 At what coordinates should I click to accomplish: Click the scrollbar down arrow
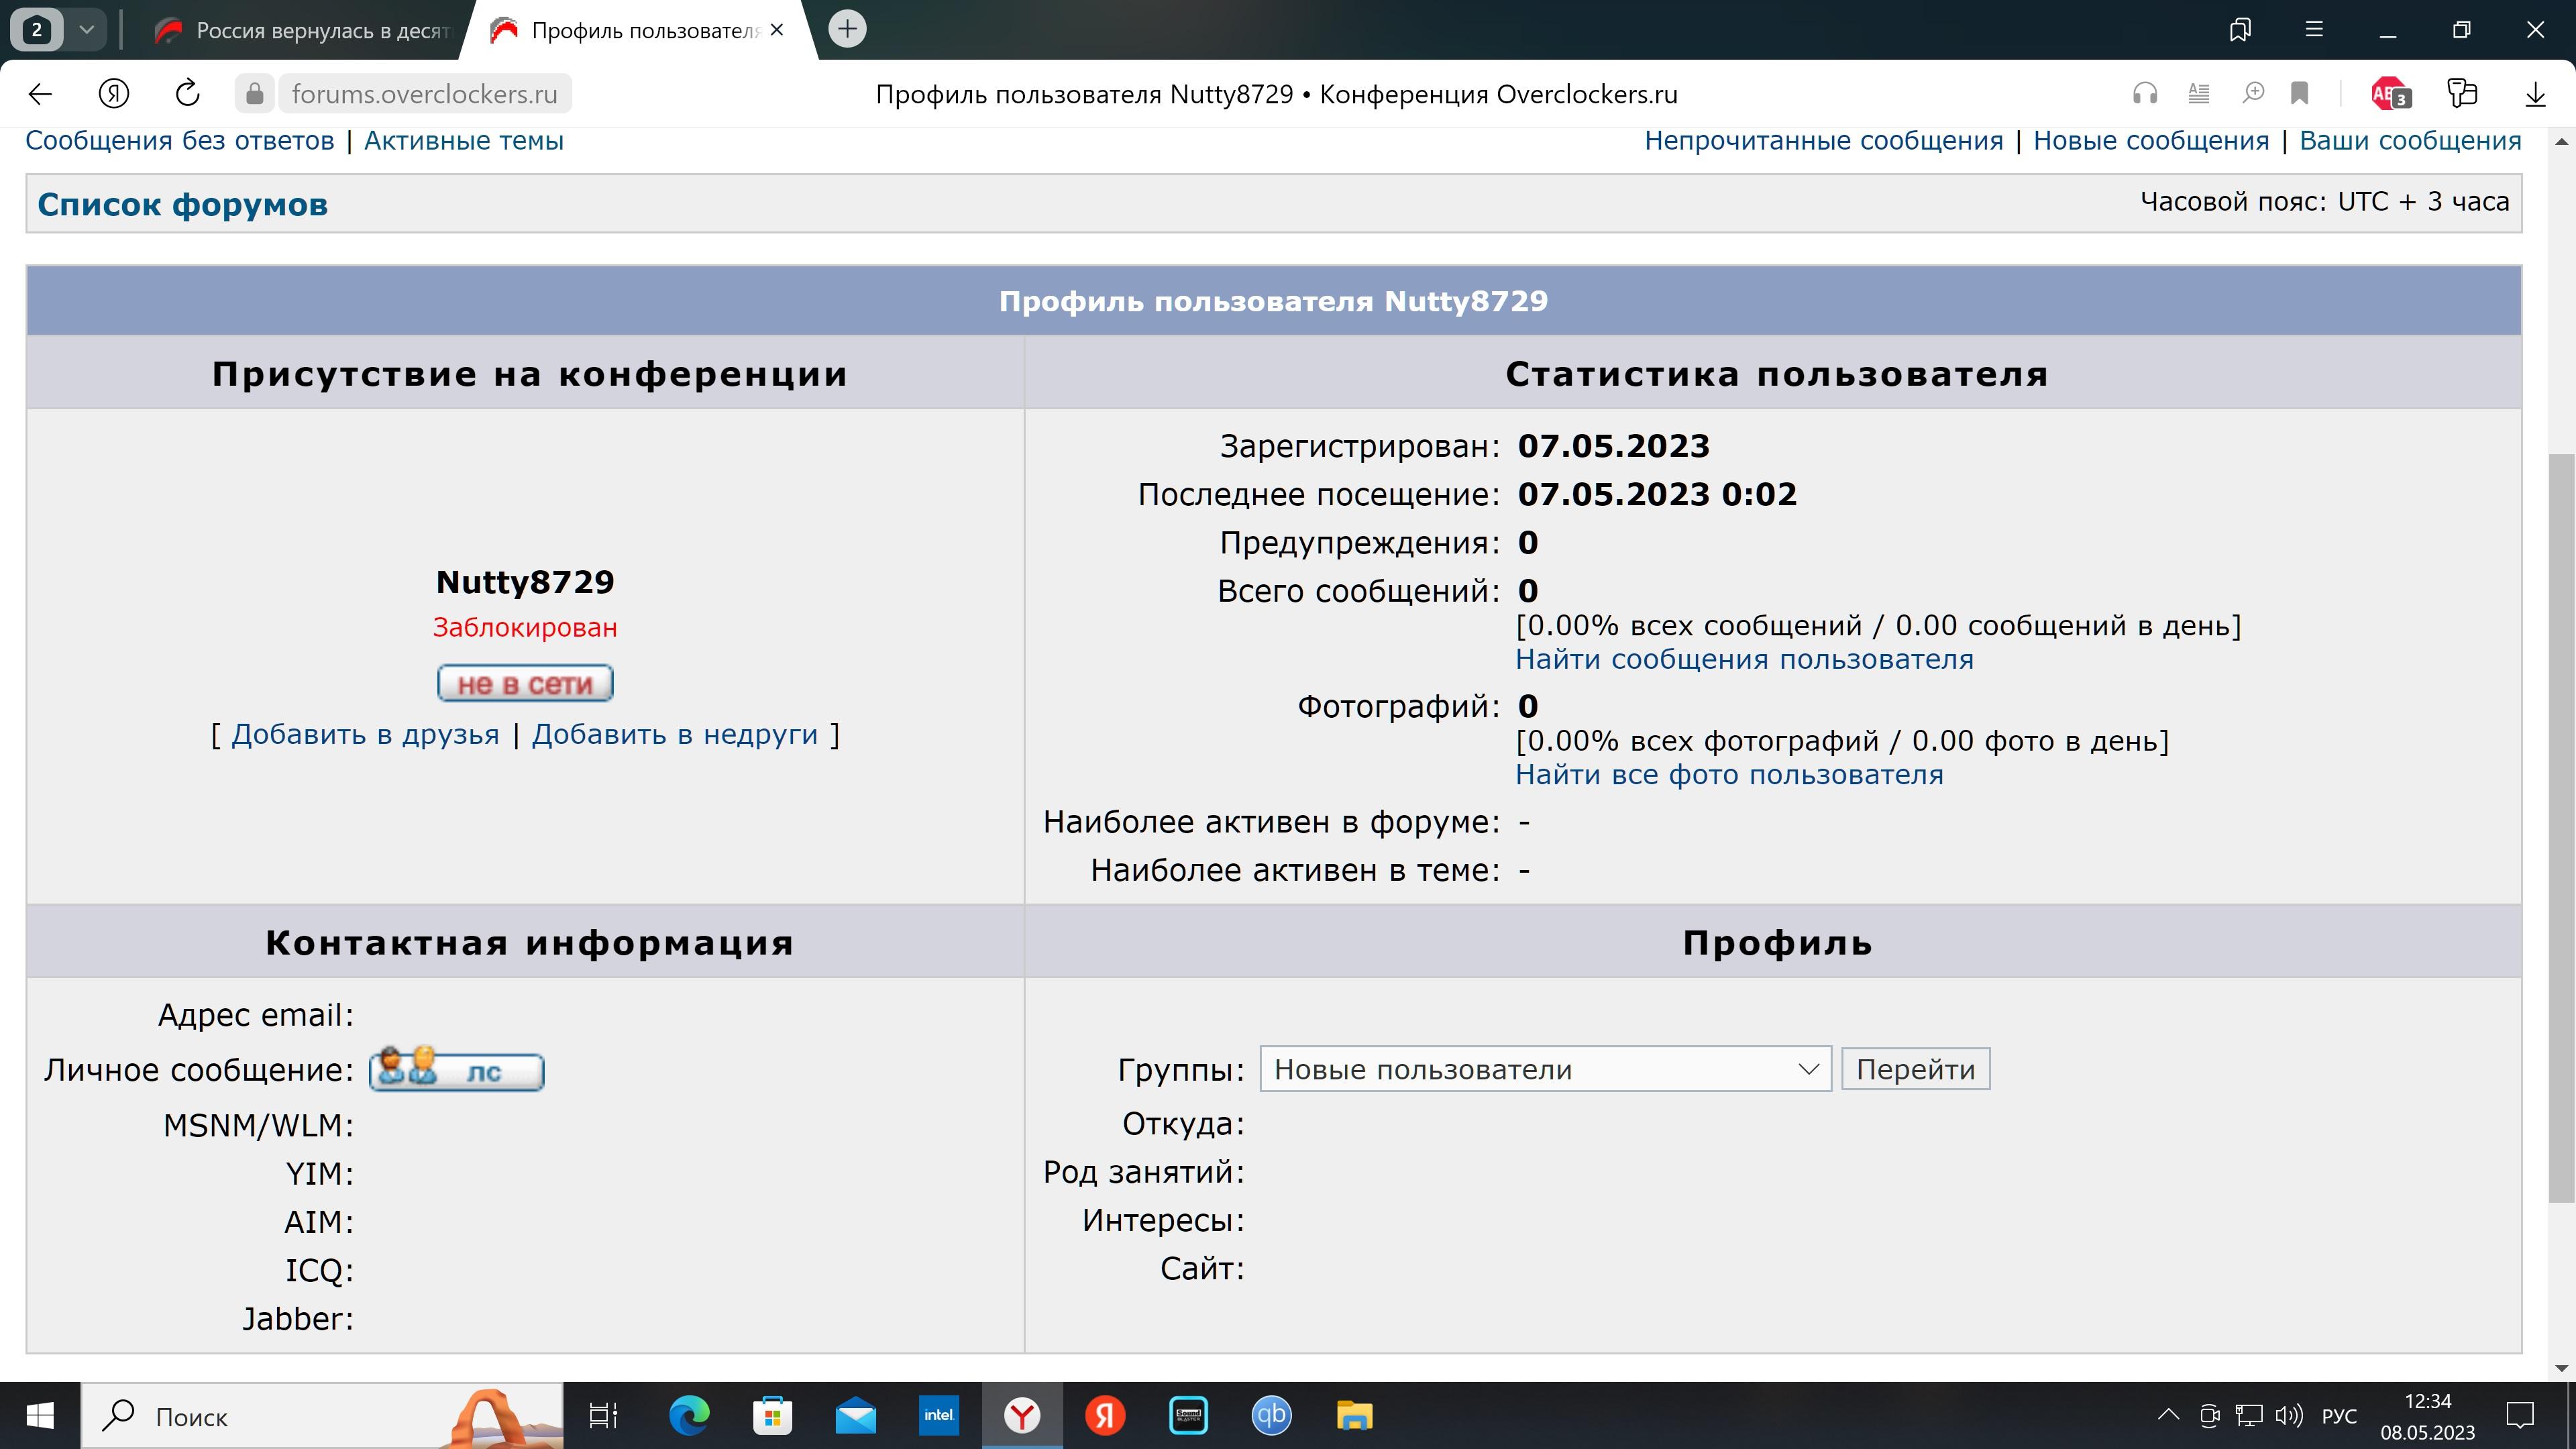[2561, 1367]
